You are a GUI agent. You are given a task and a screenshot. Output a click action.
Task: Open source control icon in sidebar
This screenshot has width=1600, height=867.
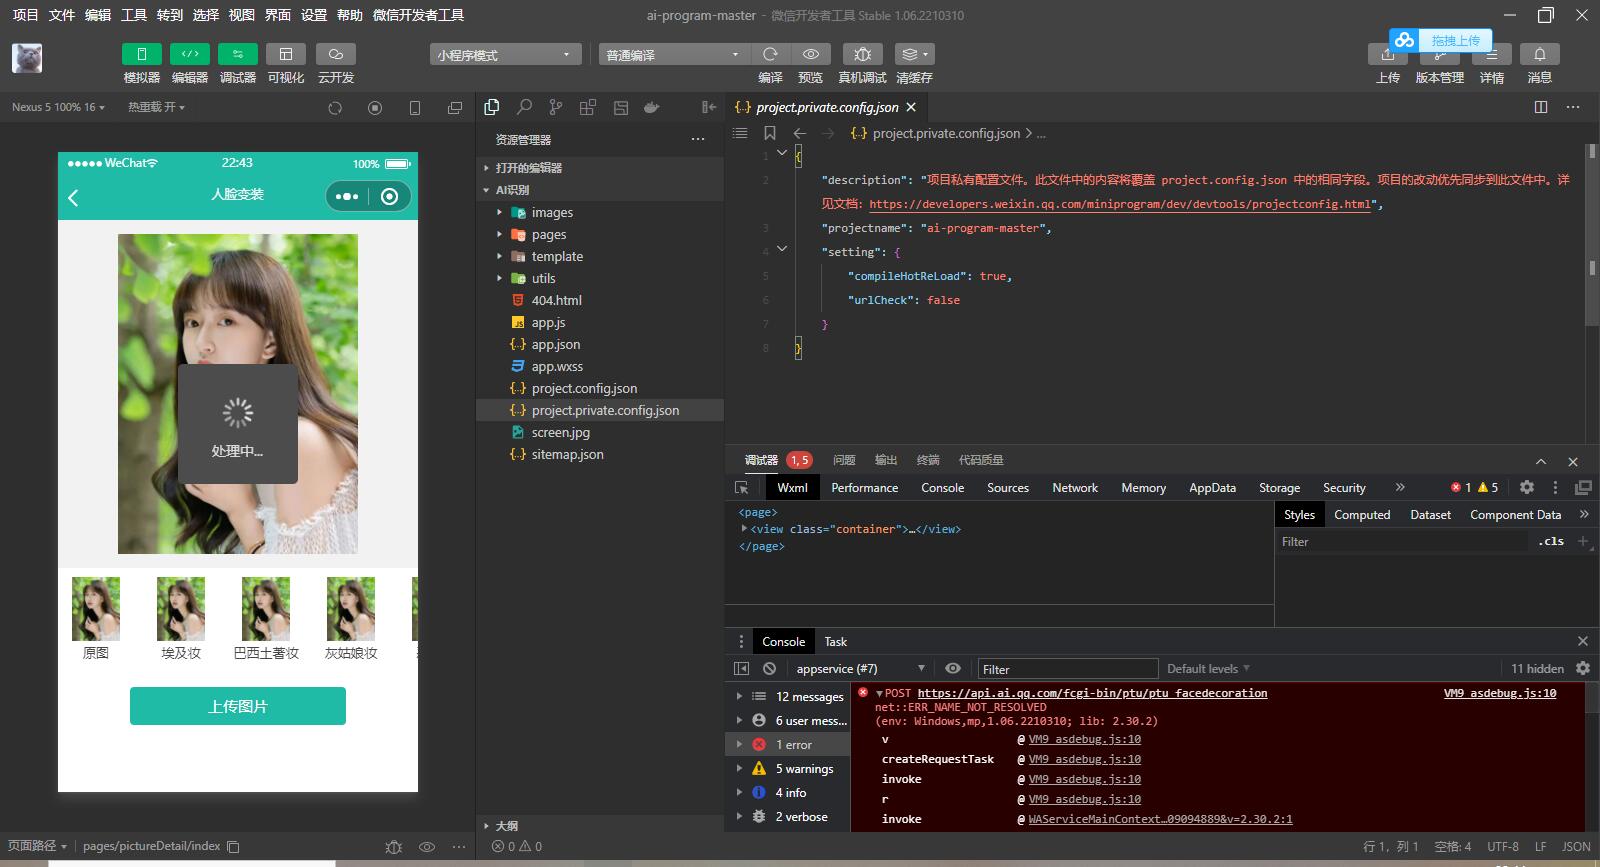pos(556,107)
